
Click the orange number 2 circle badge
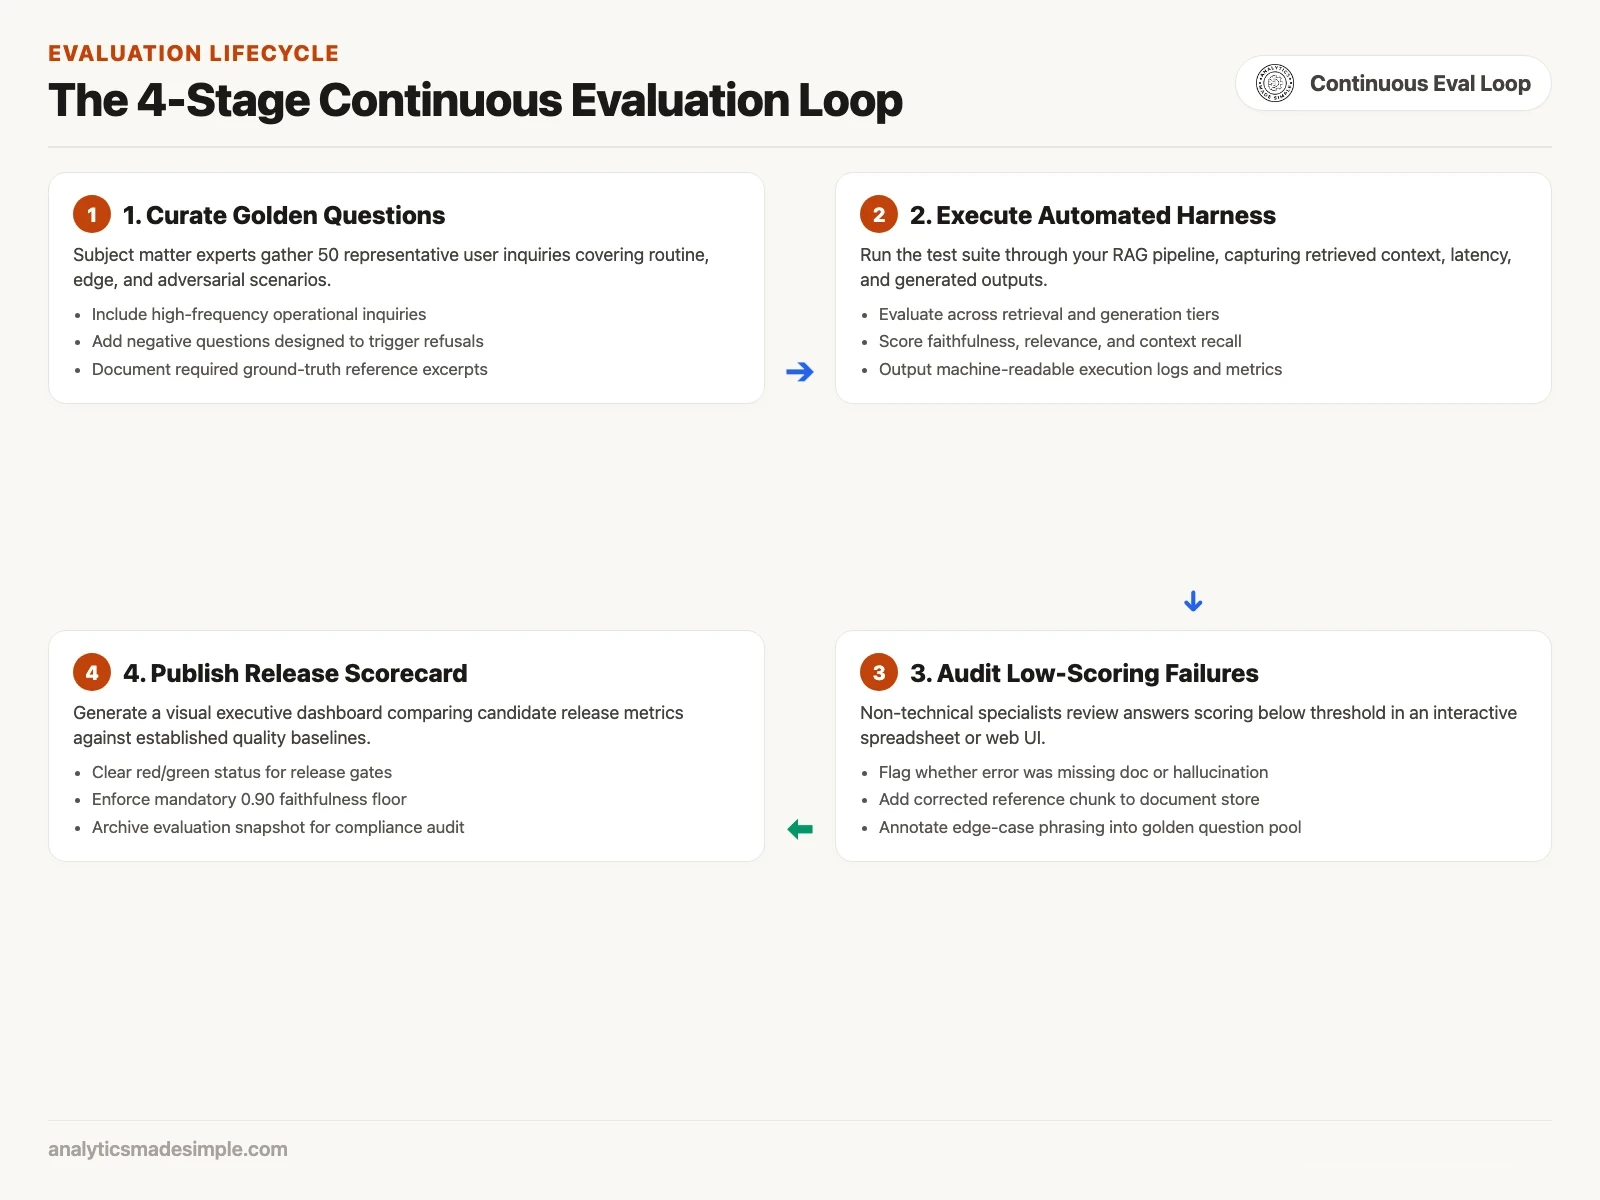tap(879, 214)
